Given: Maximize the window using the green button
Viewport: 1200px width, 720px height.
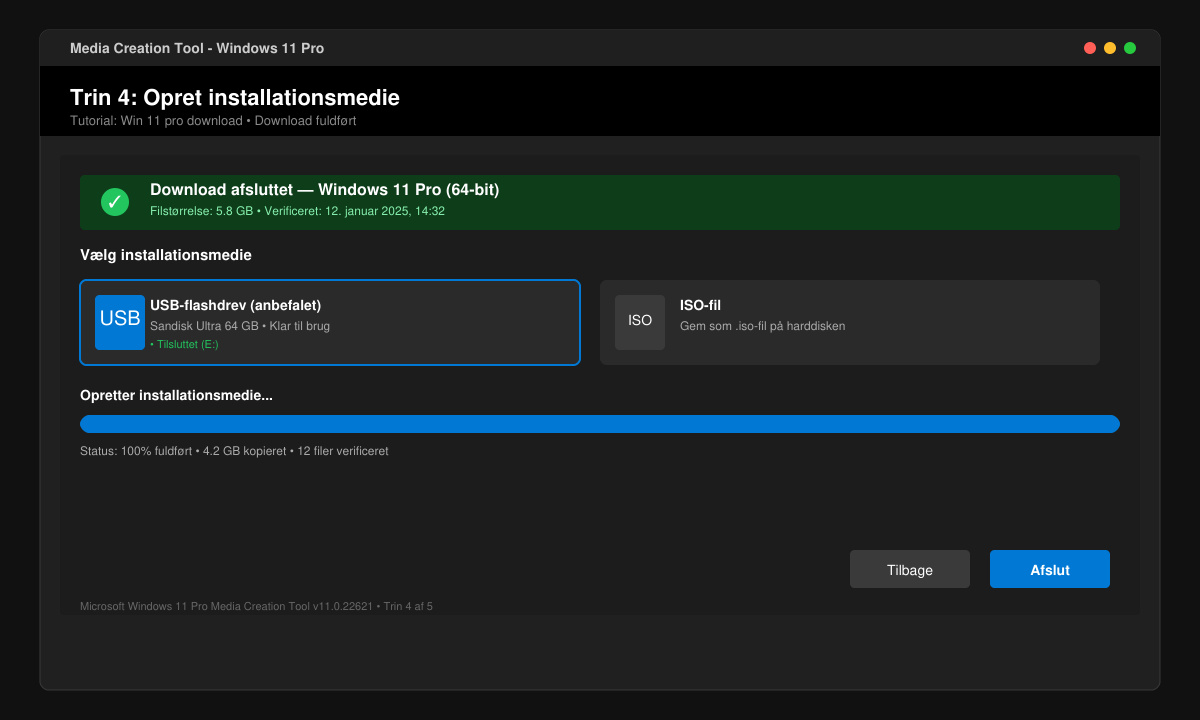Looking at the screenshot, I should click(1130, 48).
